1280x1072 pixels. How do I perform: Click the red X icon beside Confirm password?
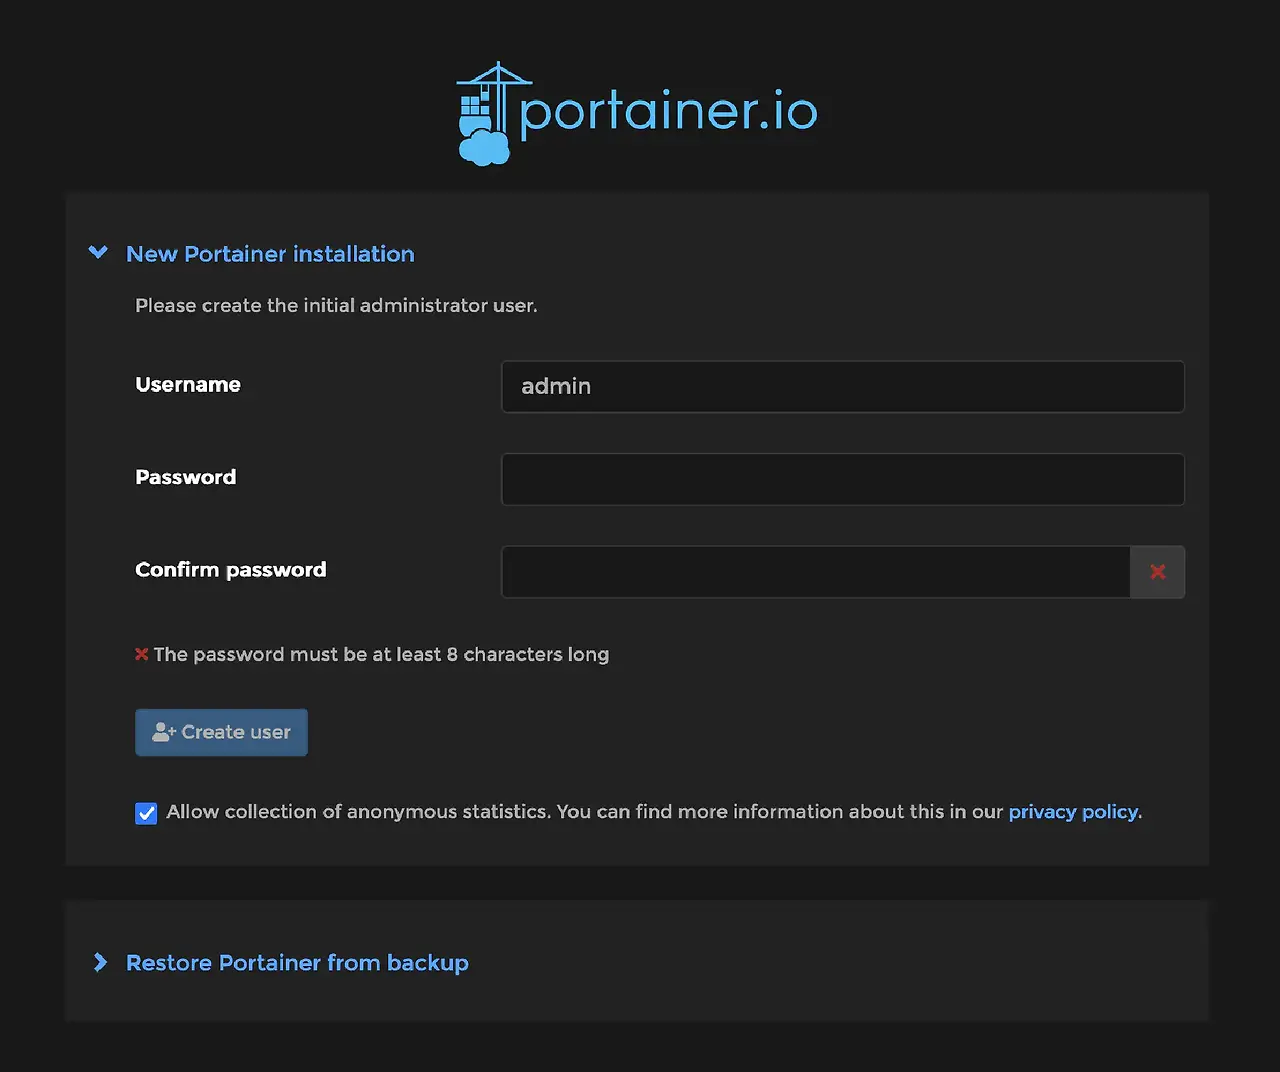point(1158,572)
